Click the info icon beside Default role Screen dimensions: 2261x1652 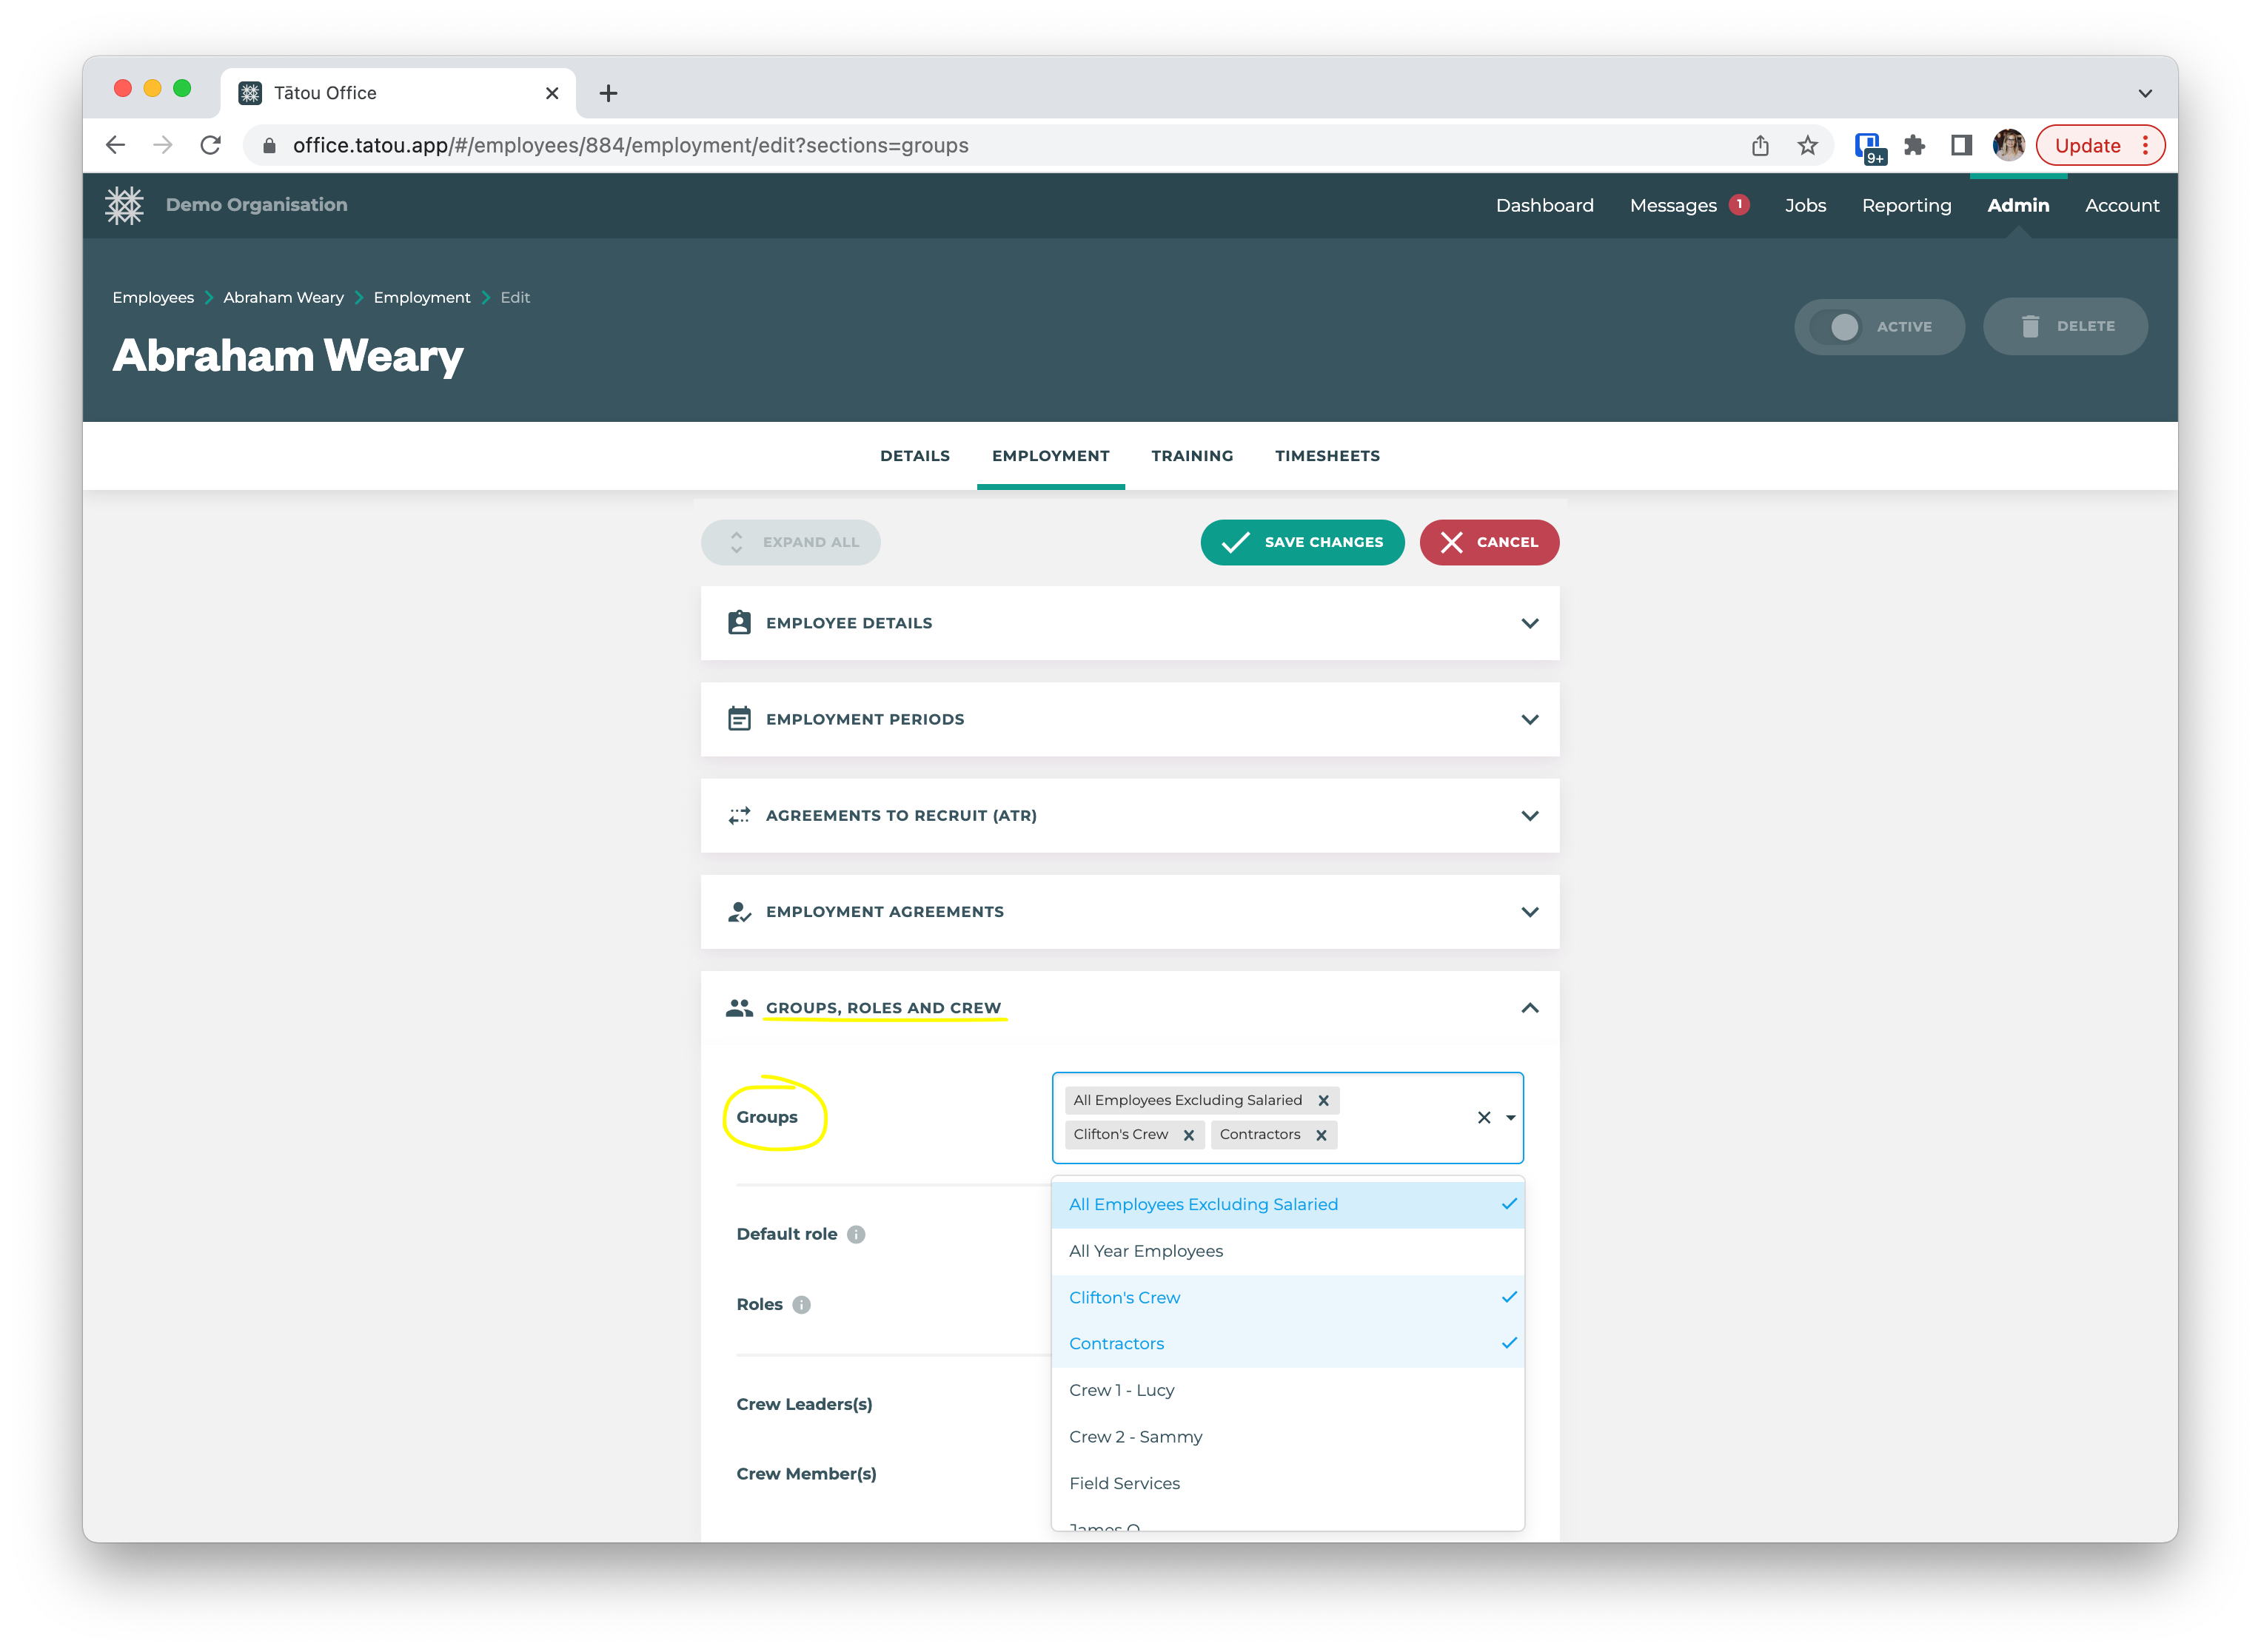coord(856,1234)
